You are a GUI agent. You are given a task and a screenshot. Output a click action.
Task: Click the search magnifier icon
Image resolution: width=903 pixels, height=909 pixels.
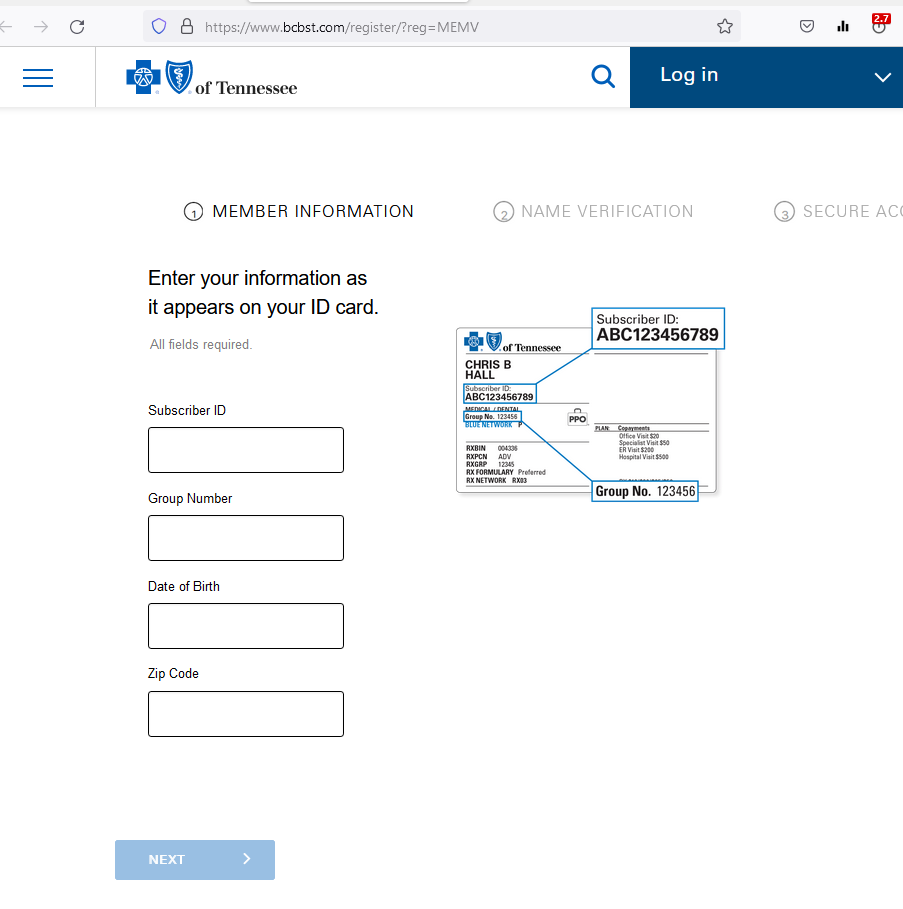[x=603, y=76]
